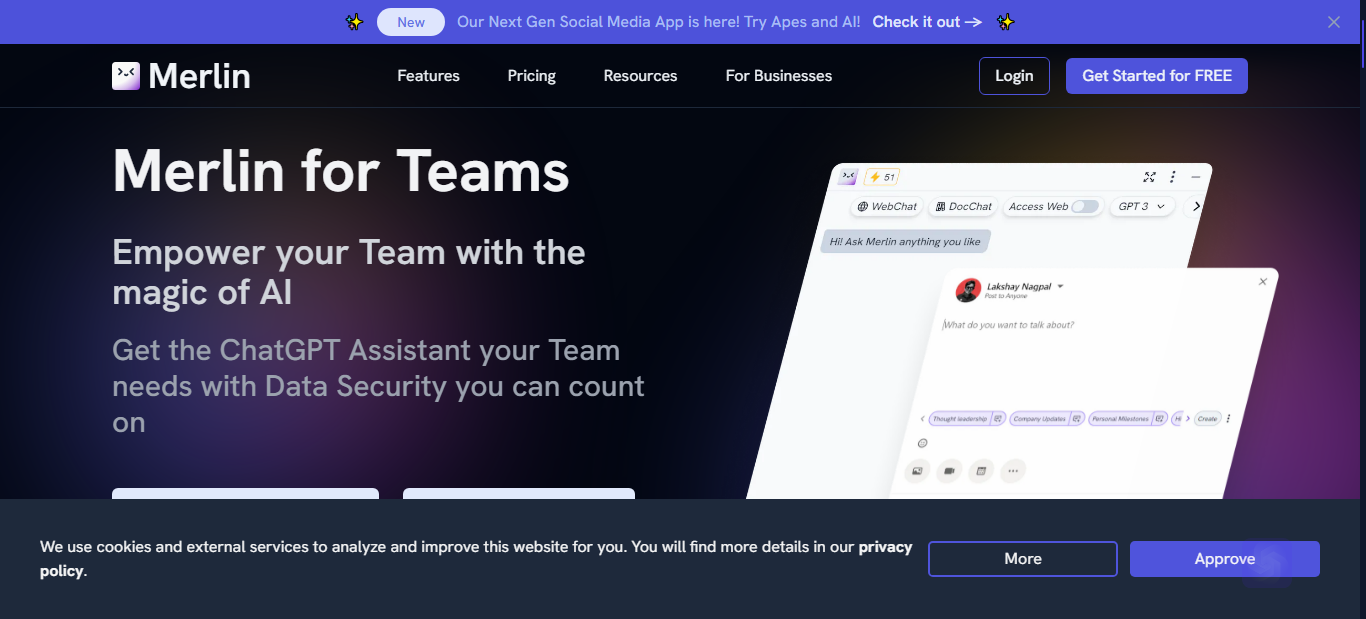Screen dimensions: 1366x619
Task: Click the 'Our Next Gen Social Media App is here!' text
Action: [659, 22]
